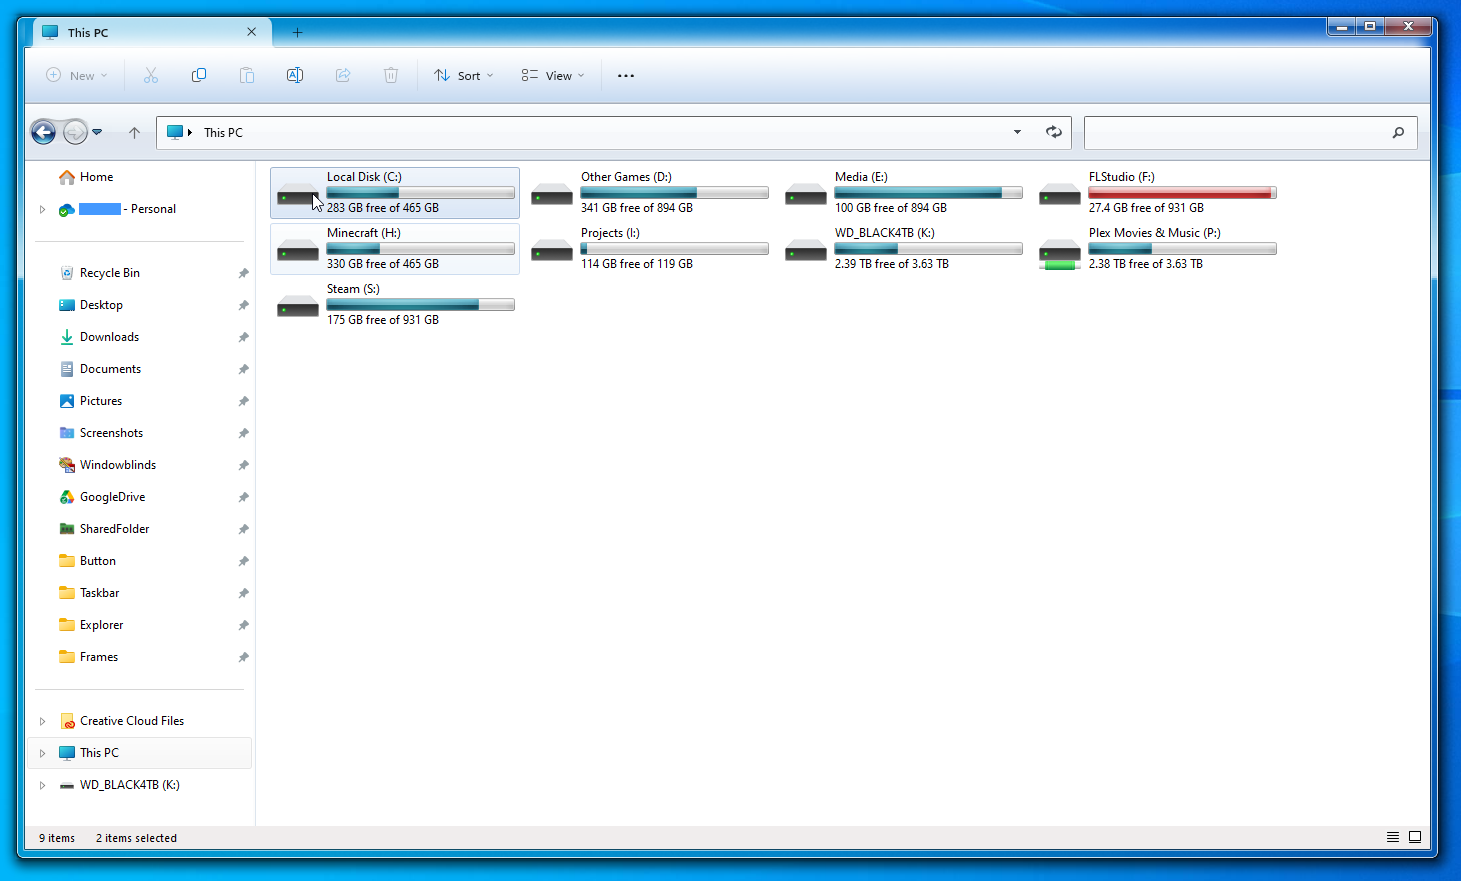Viewport: 1461px width, 881px height.
Task: Click the Delete trash icon
Action: pyautogui.click(x=391, y=75)
